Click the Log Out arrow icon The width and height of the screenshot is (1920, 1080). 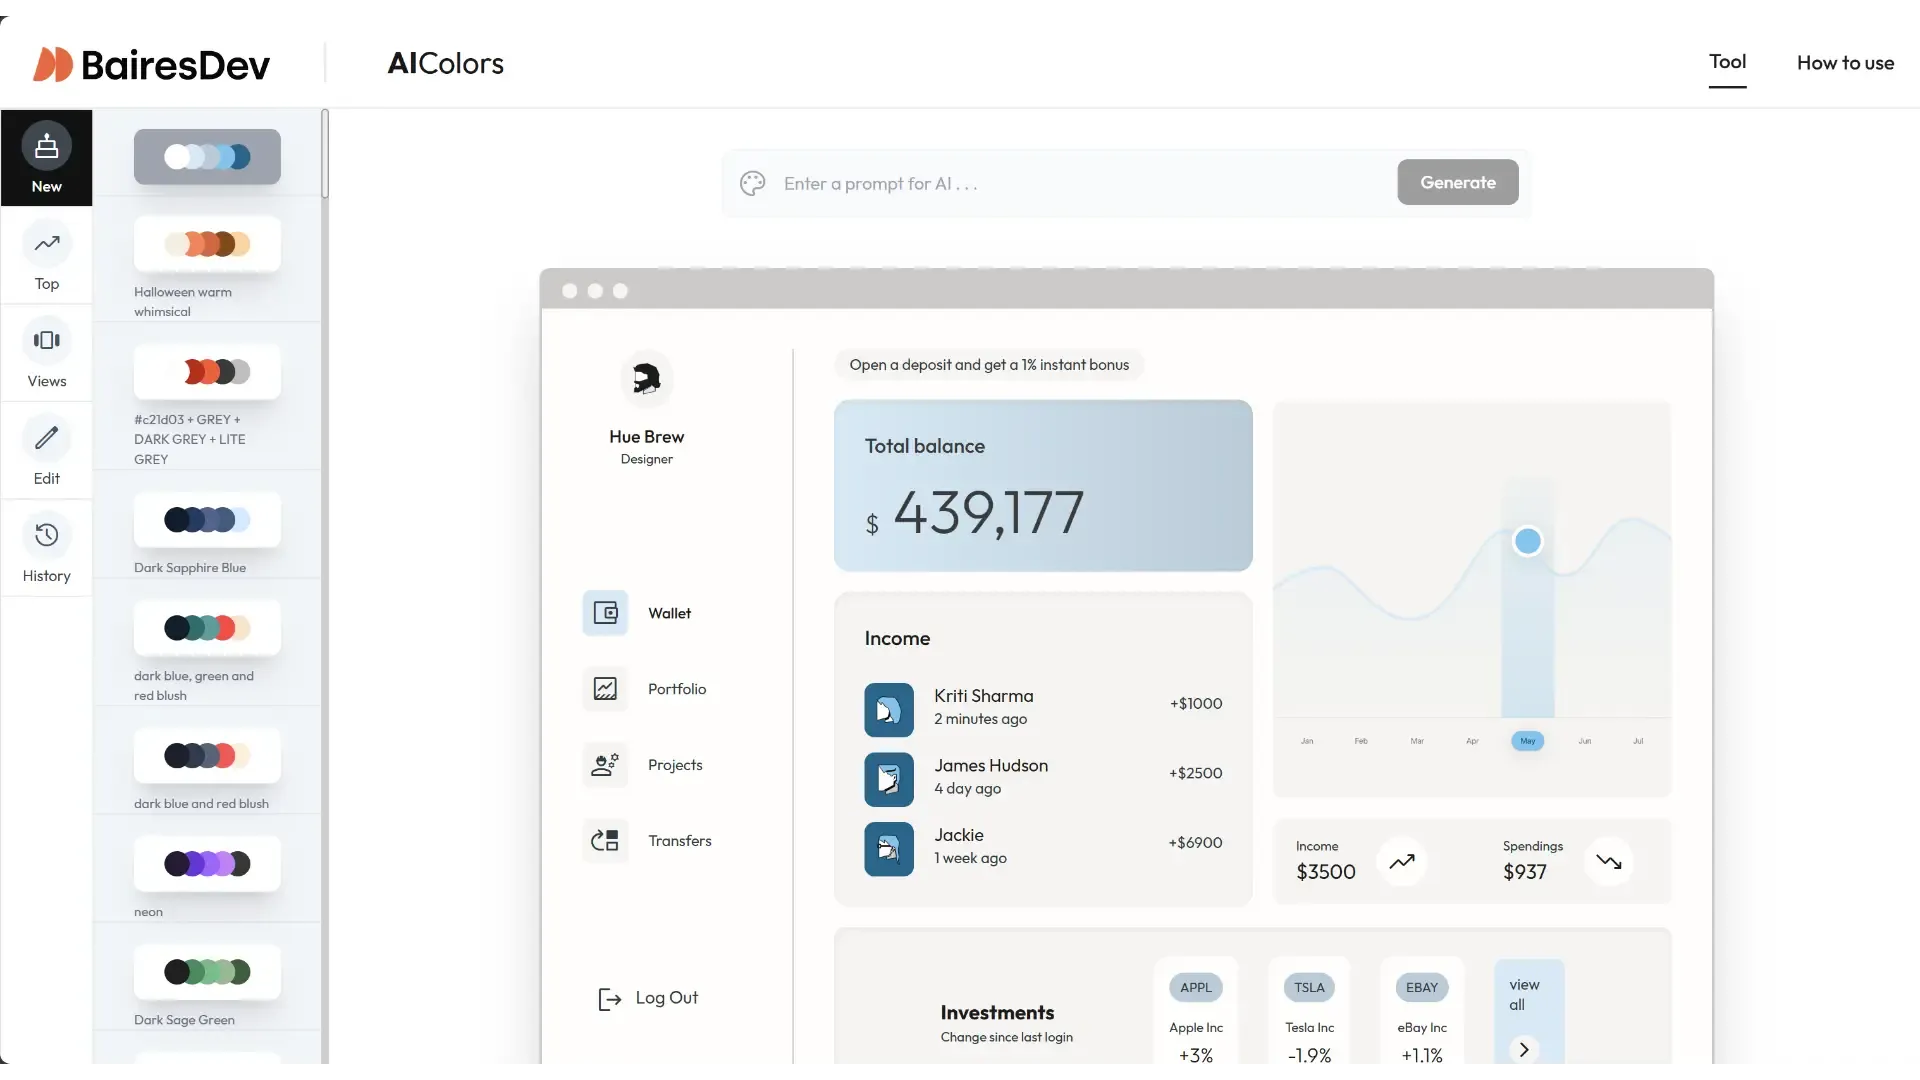tap(609, 998)
